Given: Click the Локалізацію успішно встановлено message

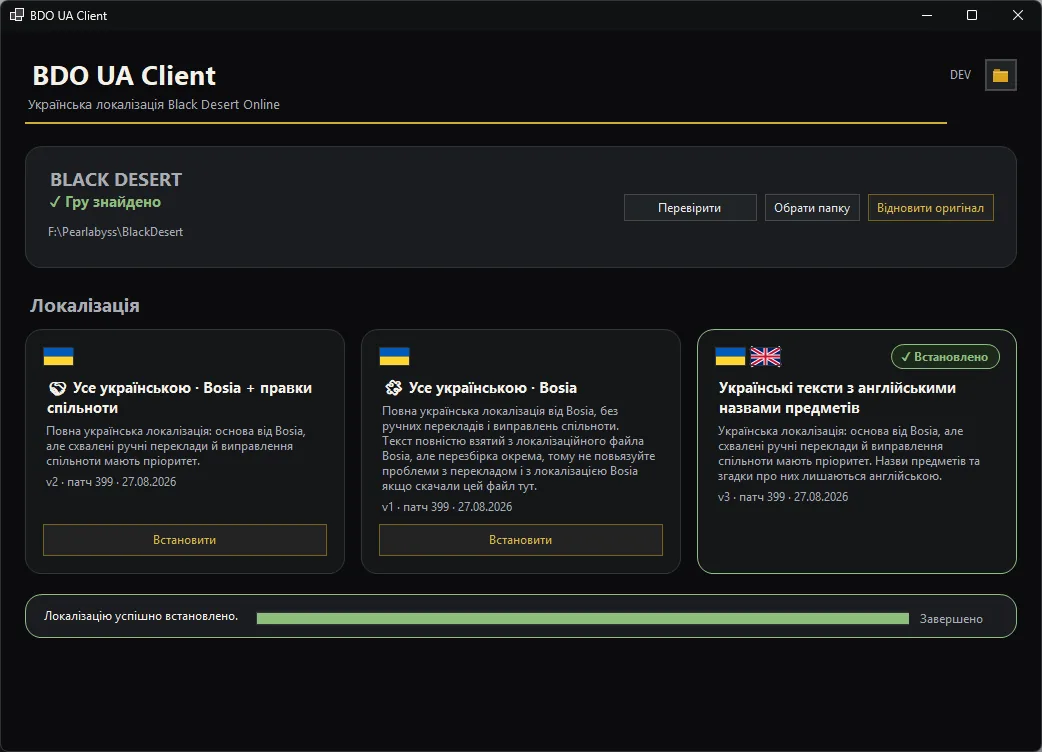Looking at the screenshot, I should [x=141, y=616].
